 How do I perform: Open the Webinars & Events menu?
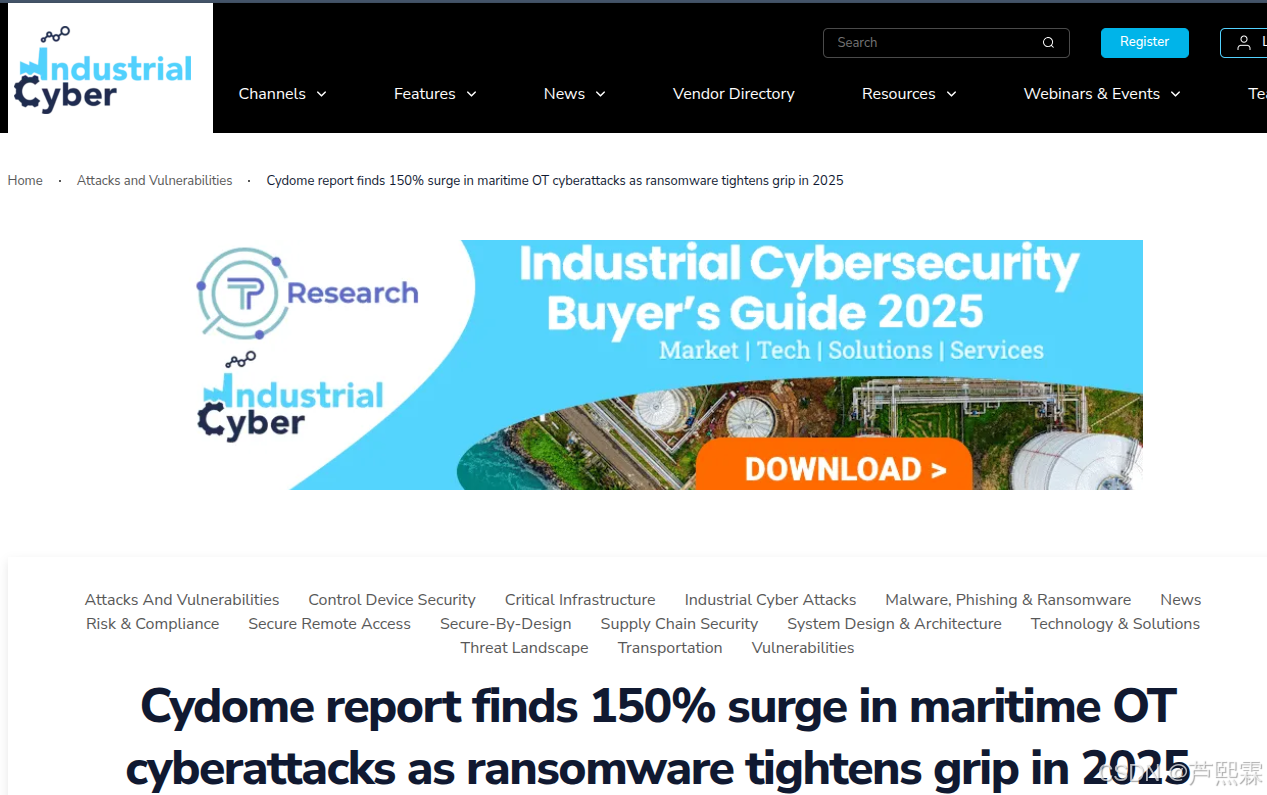click(1092, 94)
